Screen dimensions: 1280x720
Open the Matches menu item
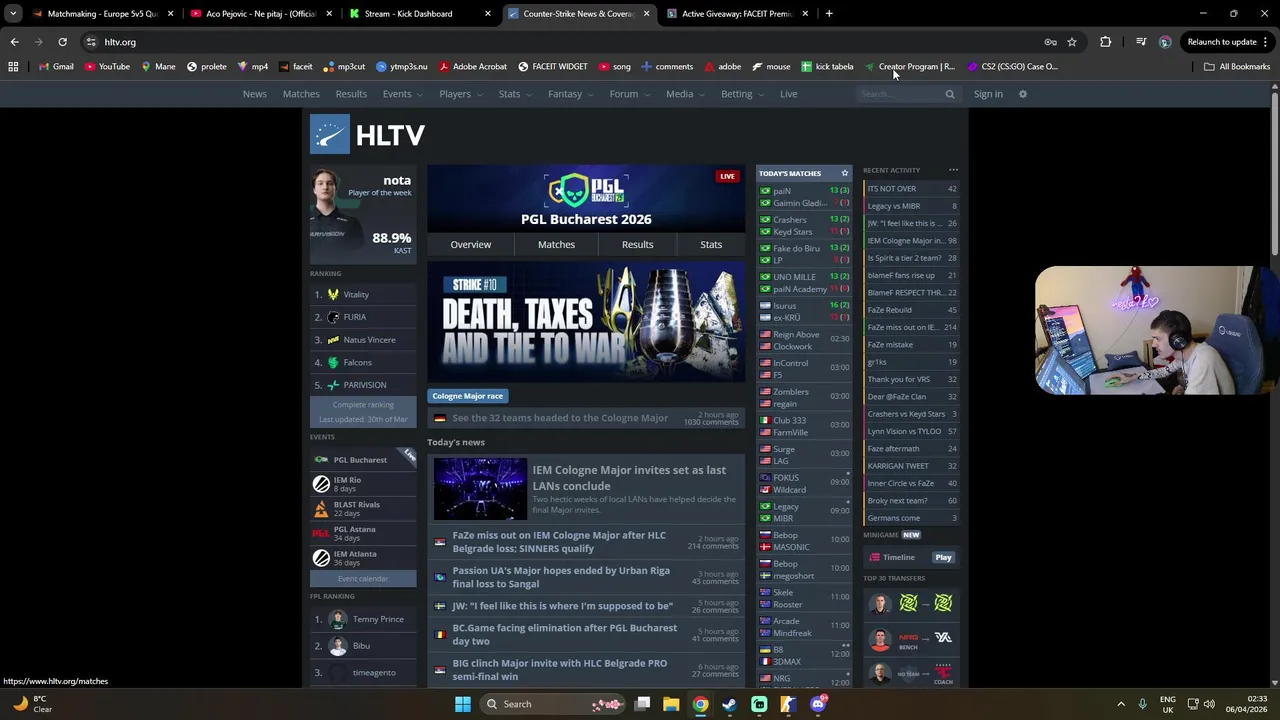point(301,94)
